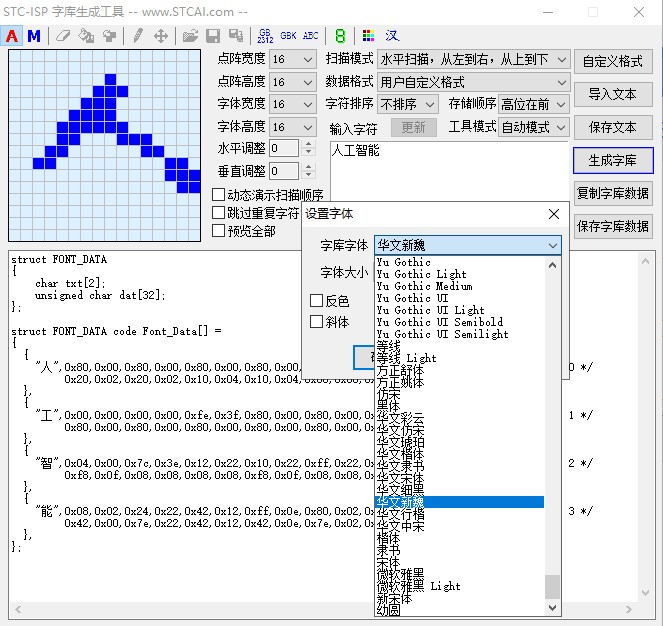Click the 自定义格式 button
The width and height of the screenshot is (663, 626).
tap(613, 62)
